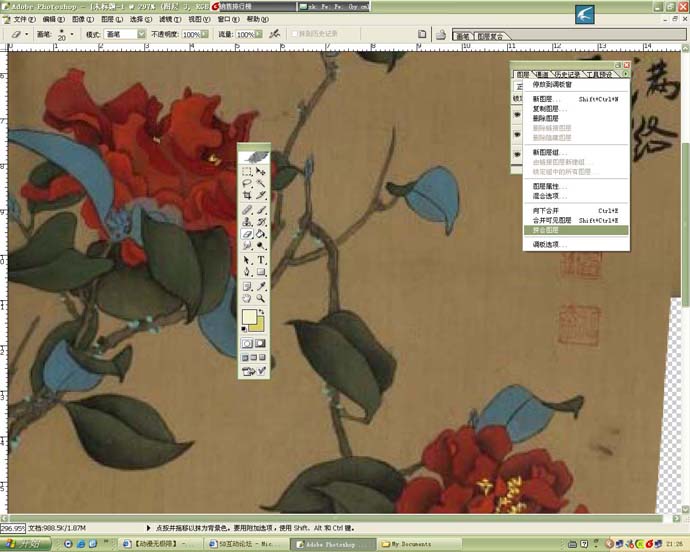Toggle the Erase to History checkbox
This screenshot has height=552, width=690.
[x=295, y=34]
